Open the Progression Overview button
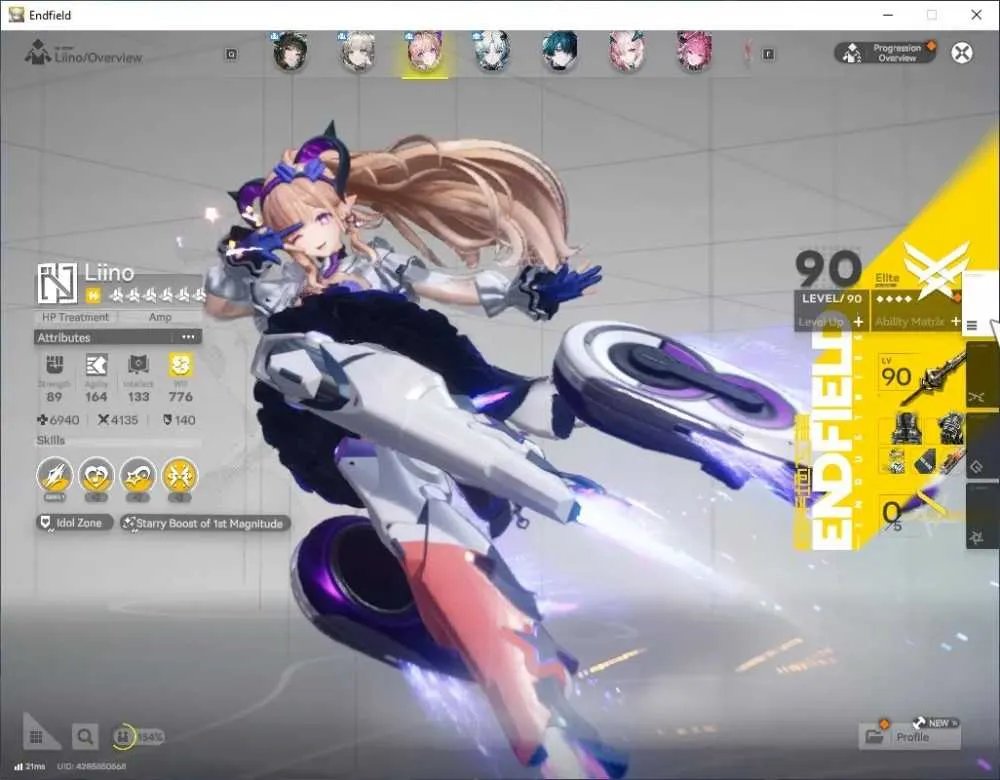Viewport: 1000px width, 780px height. [x=886, y=53]
